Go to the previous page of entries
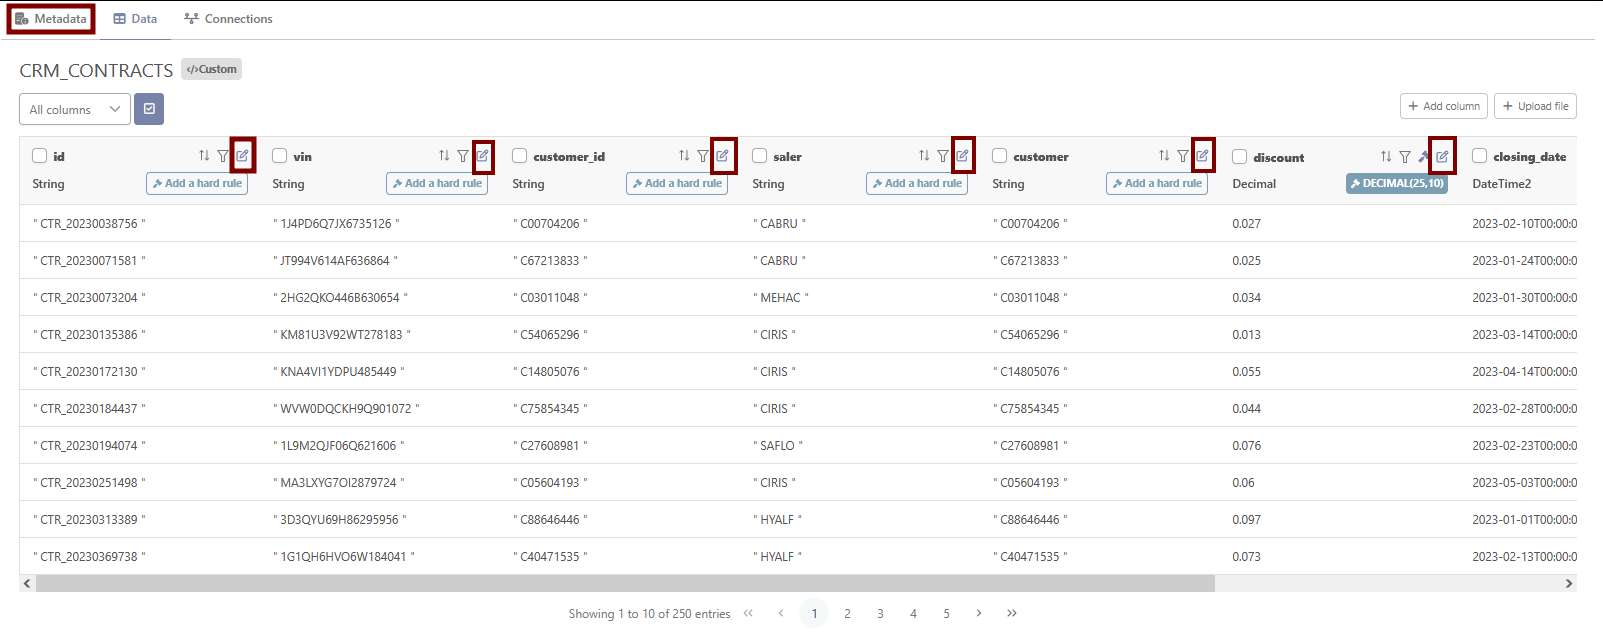The height and width of the screenshot is (635, 1603). (x=781, y=613)
